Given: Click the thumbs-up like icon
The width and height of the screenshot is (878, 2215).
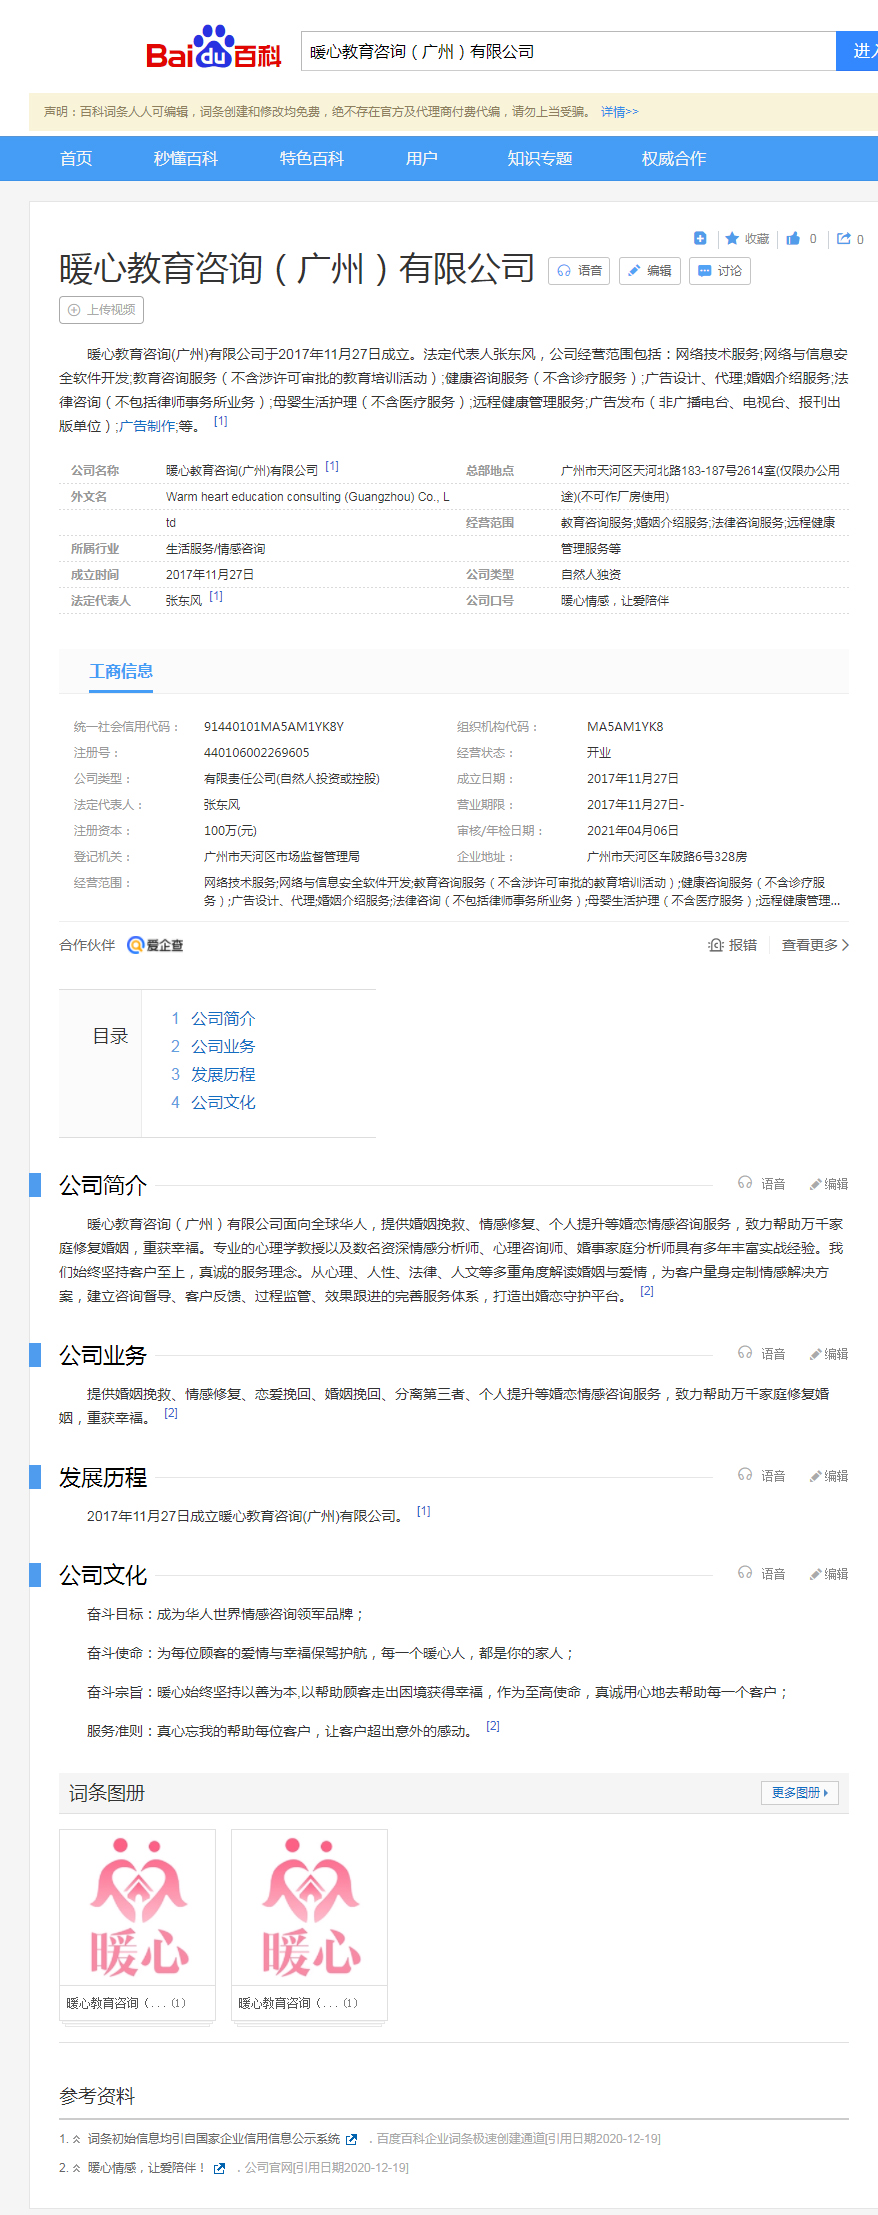Looking at the screenshot, I should (793, 238).
